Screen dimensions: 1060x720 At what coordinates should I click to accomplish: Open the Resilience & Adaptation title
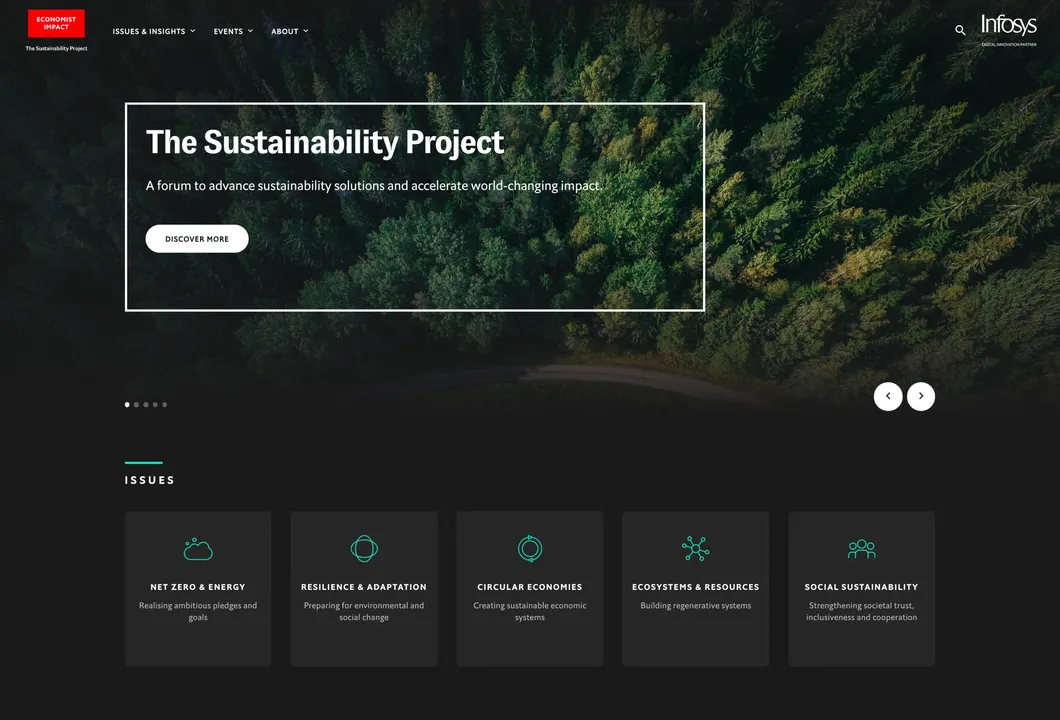364,587
